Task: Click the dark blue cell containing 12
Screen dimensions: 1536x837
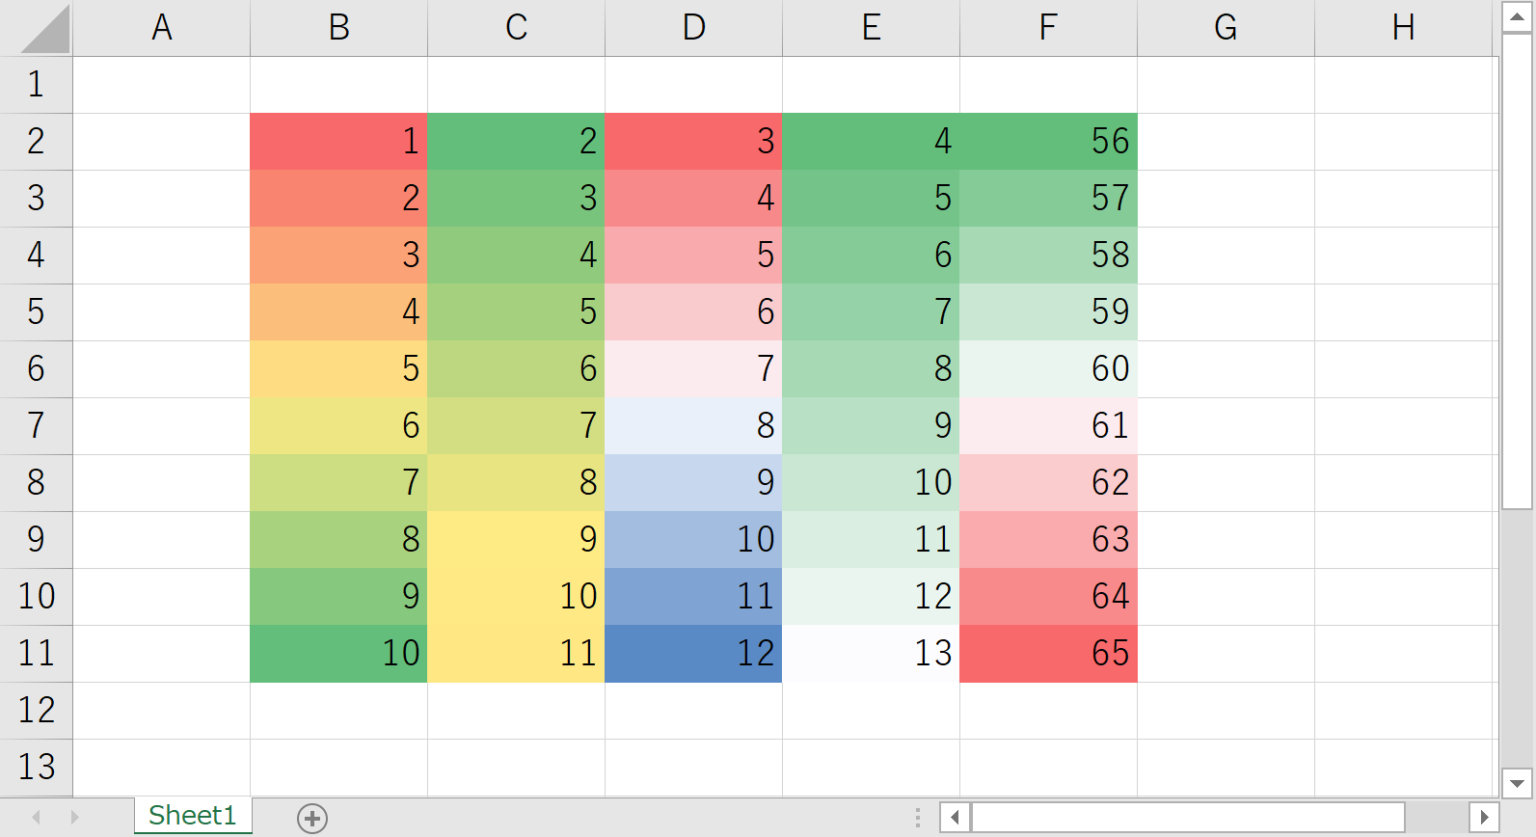Action: [693, 653]
